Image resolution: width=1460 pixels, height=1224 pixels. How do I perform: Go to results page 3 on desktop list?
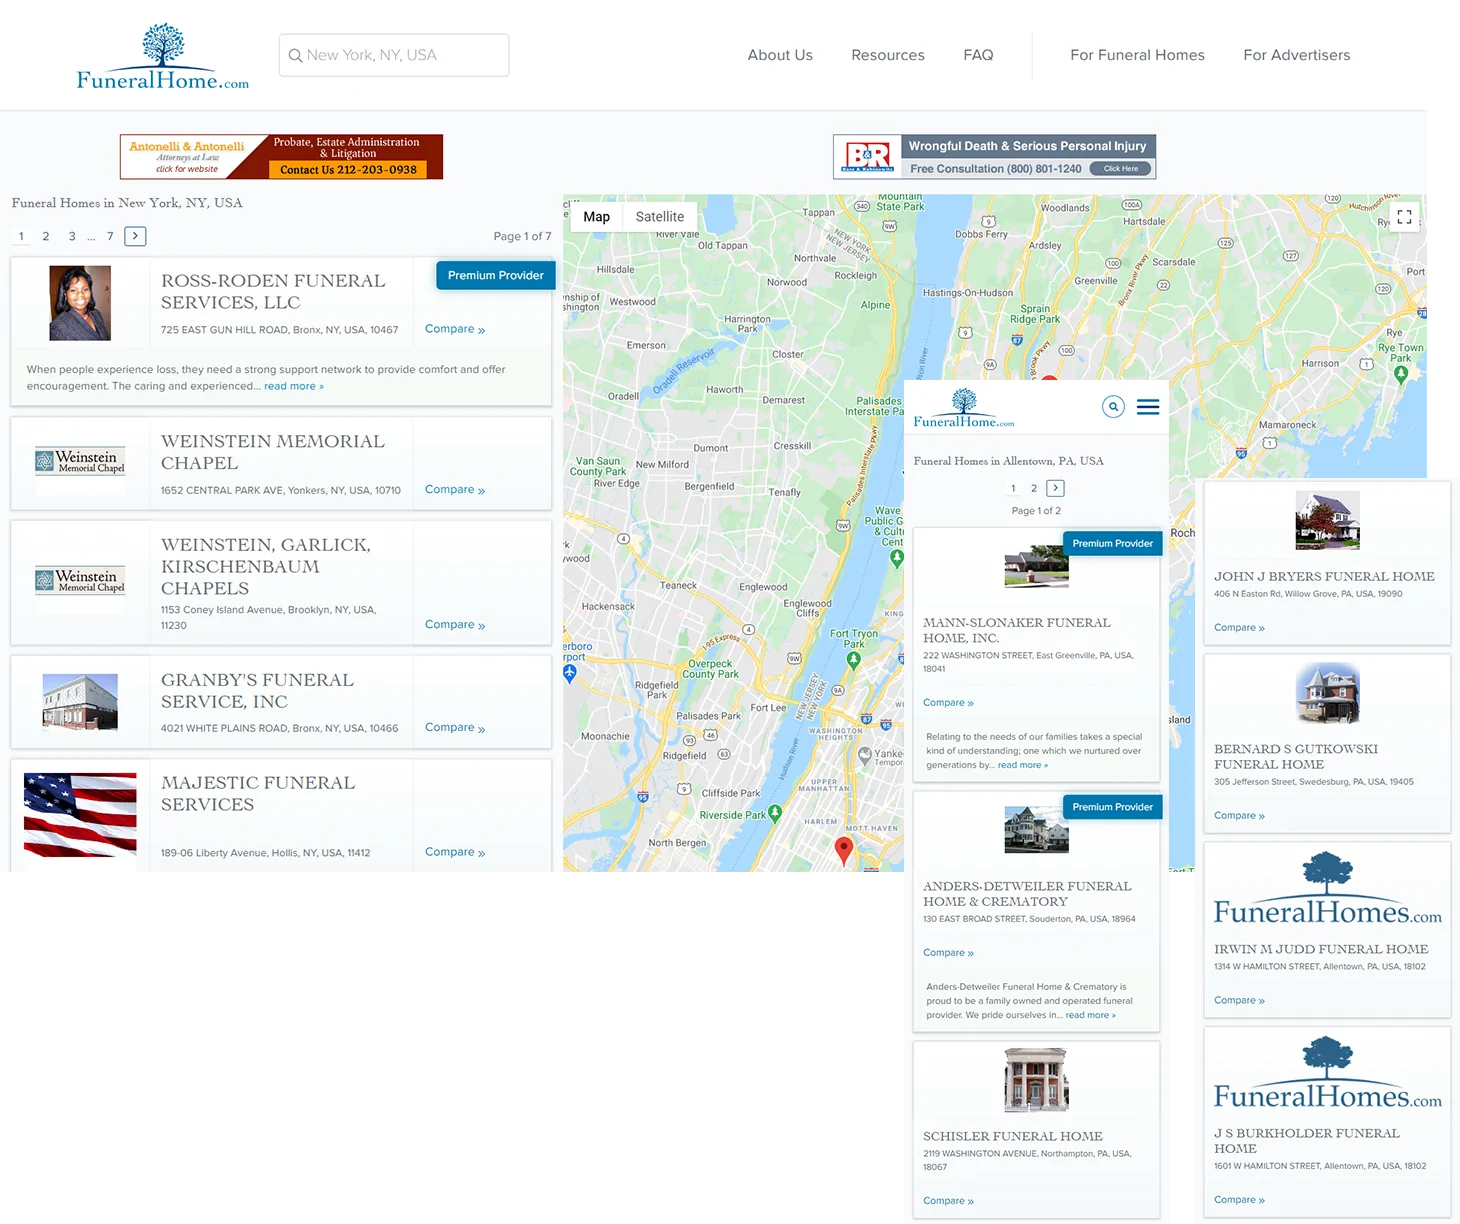[x=72, y=236]
